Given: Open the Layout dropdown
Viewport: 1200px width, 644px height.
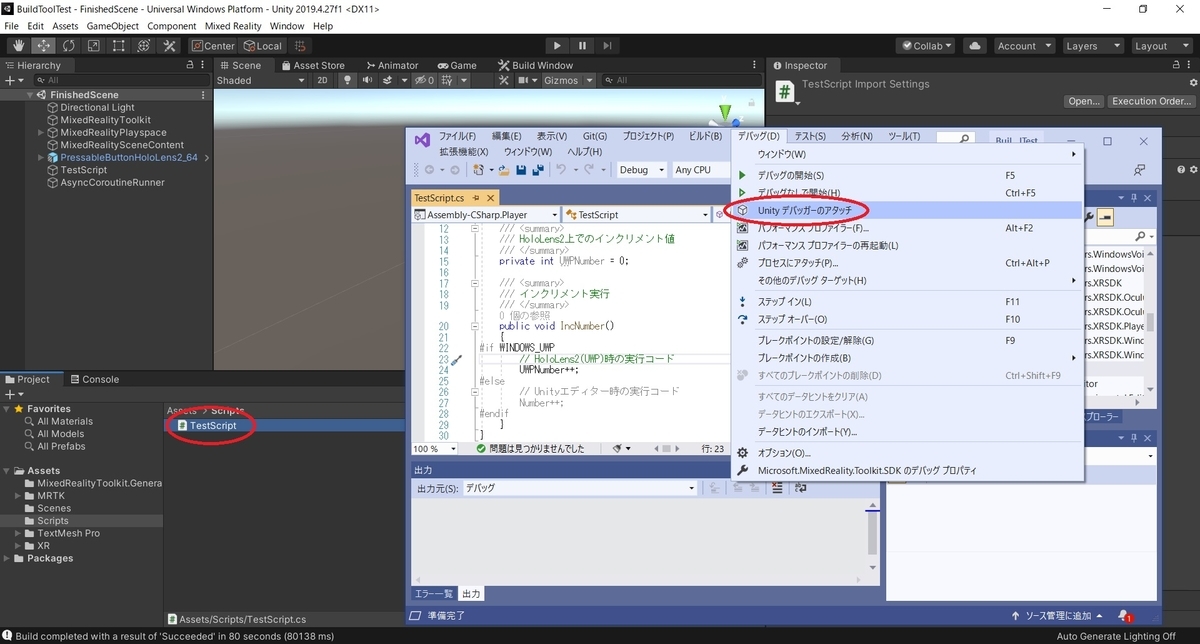Looking at the screenshot, I should [x=1160, y=46].
